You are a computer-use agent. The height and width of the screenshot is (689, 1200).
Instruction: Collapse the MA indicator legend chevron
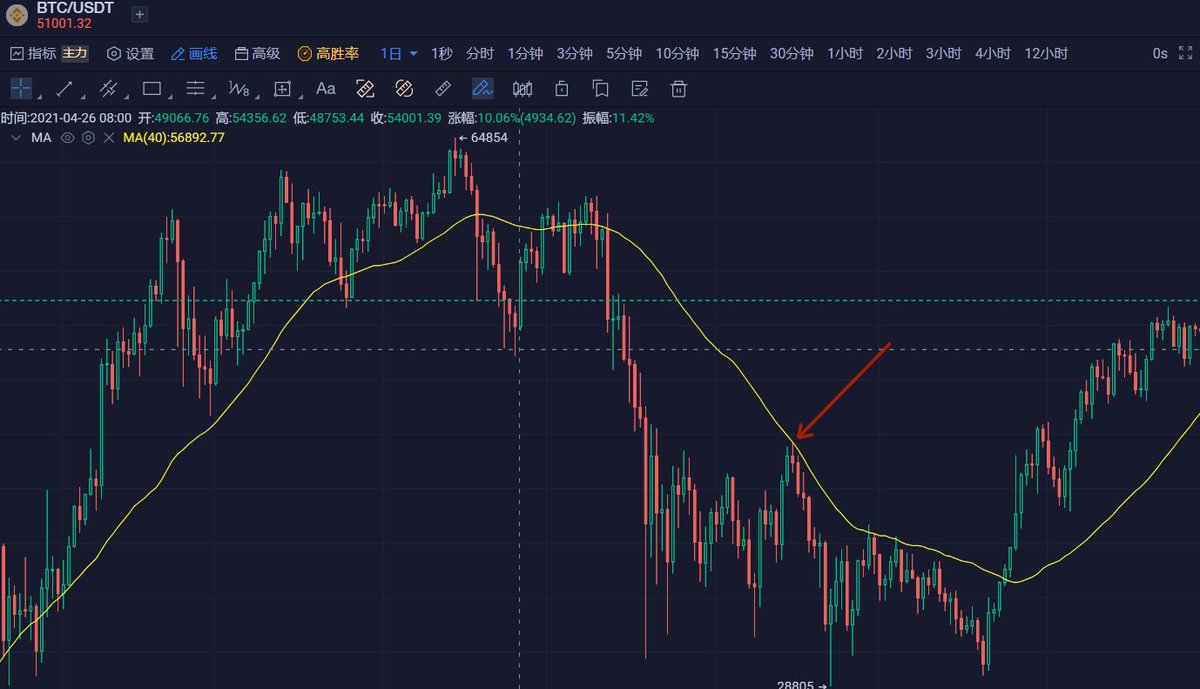click(15, 138)
